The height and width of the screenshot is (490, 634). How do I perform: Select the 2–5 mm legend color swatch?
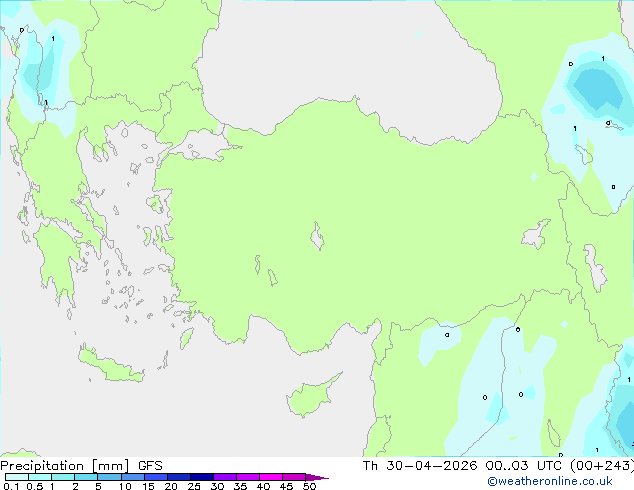(x=86, y=477)
